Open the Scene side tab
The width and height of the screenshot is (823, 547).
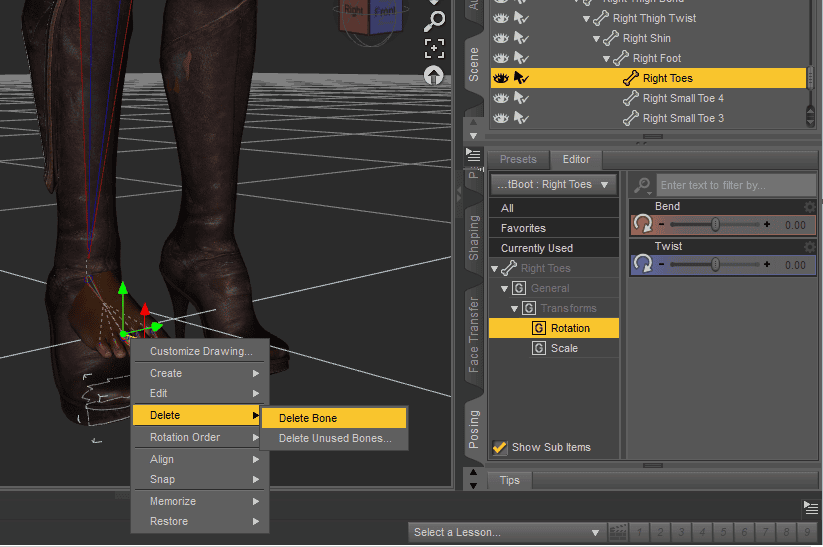473,65
